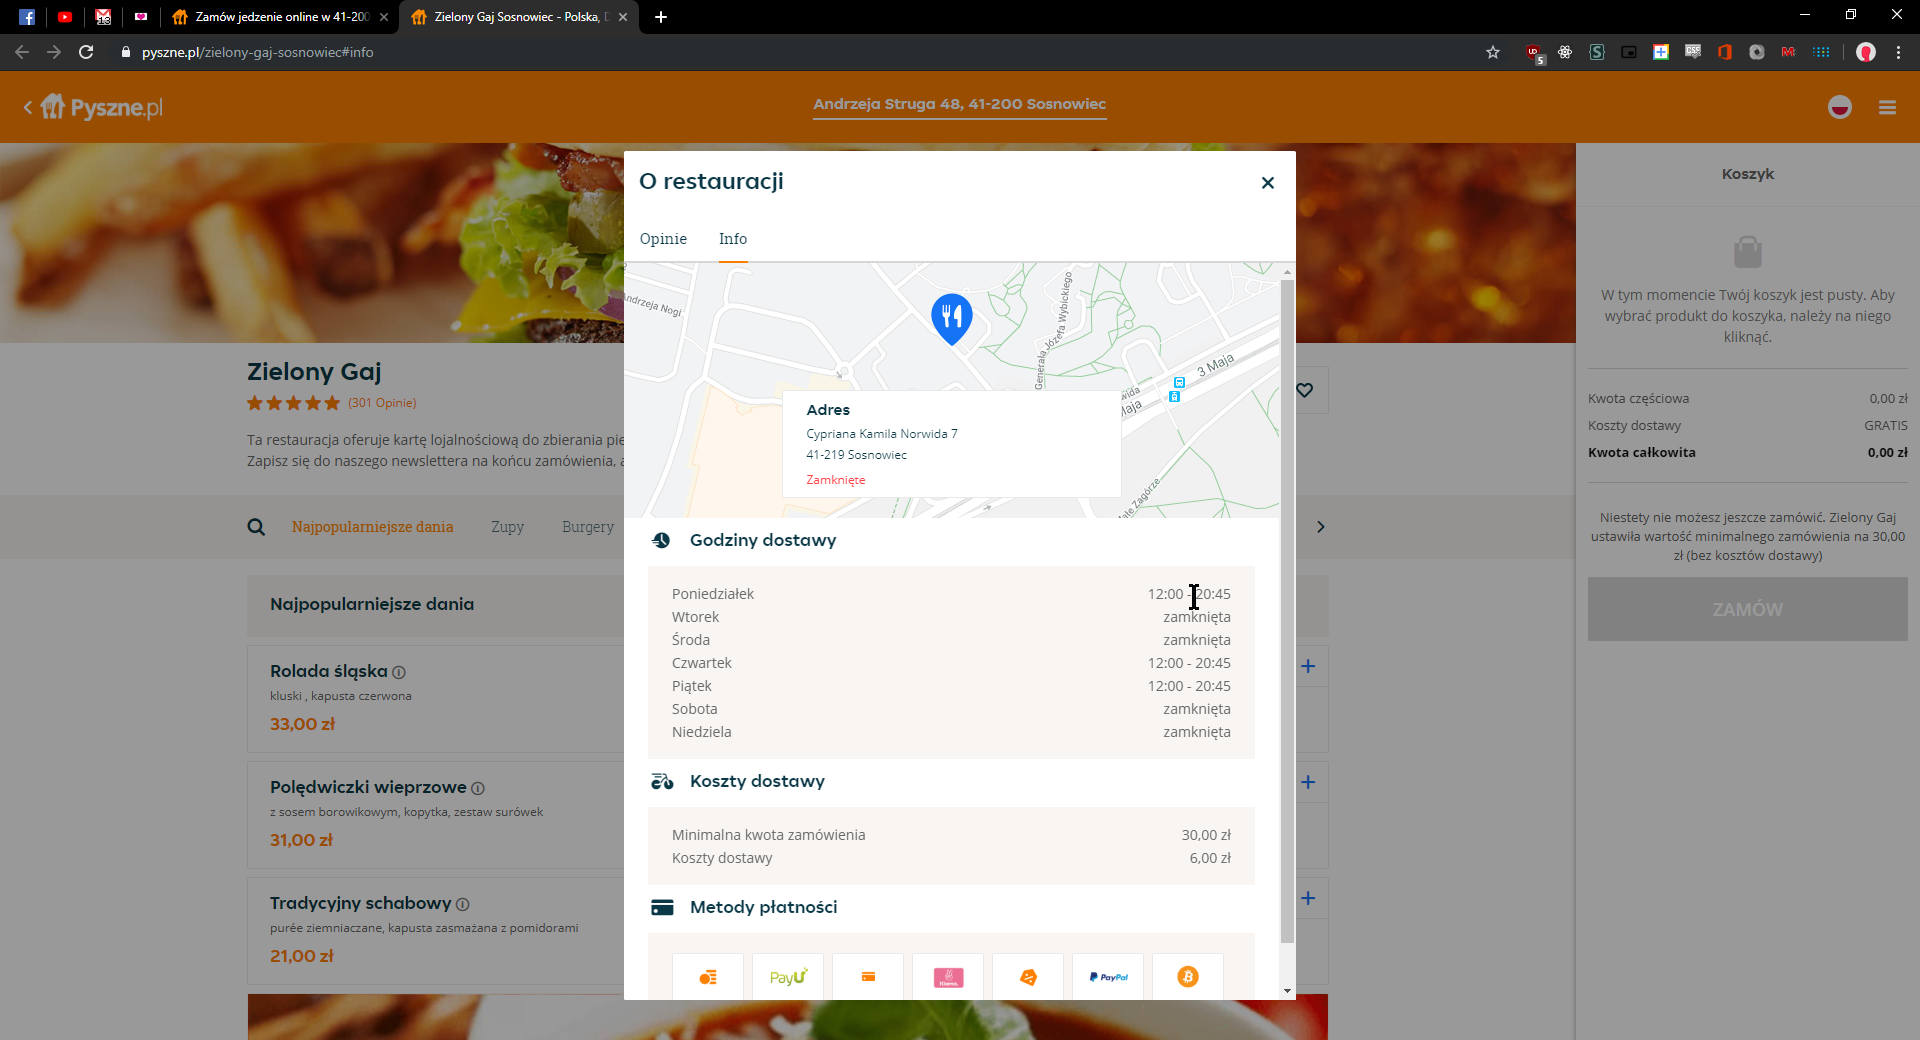Bookmark this page with star icon

tap(1493, 52)
